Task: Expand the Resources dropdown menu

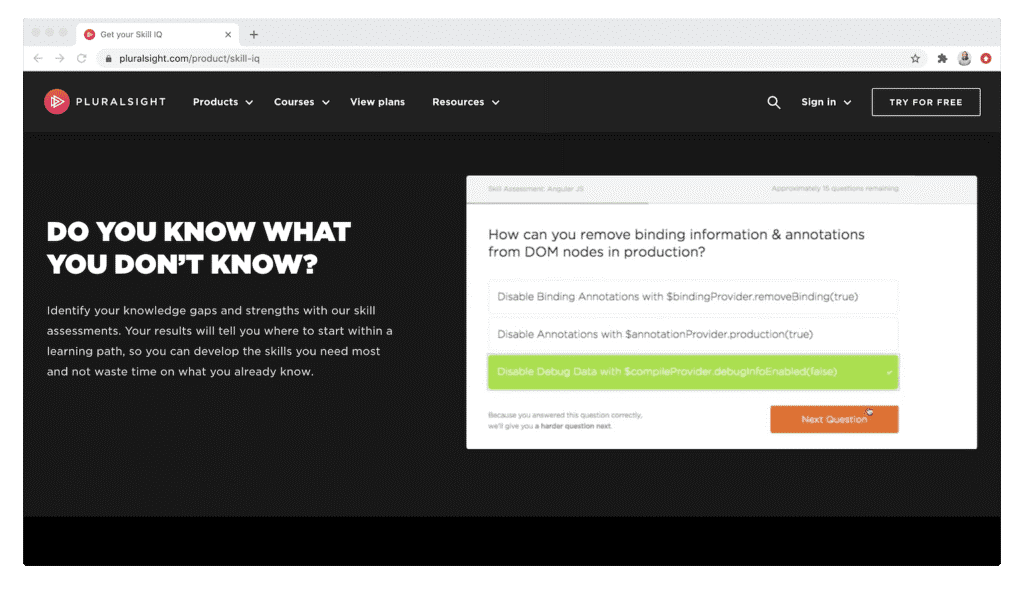Action: tap(466, 102)
